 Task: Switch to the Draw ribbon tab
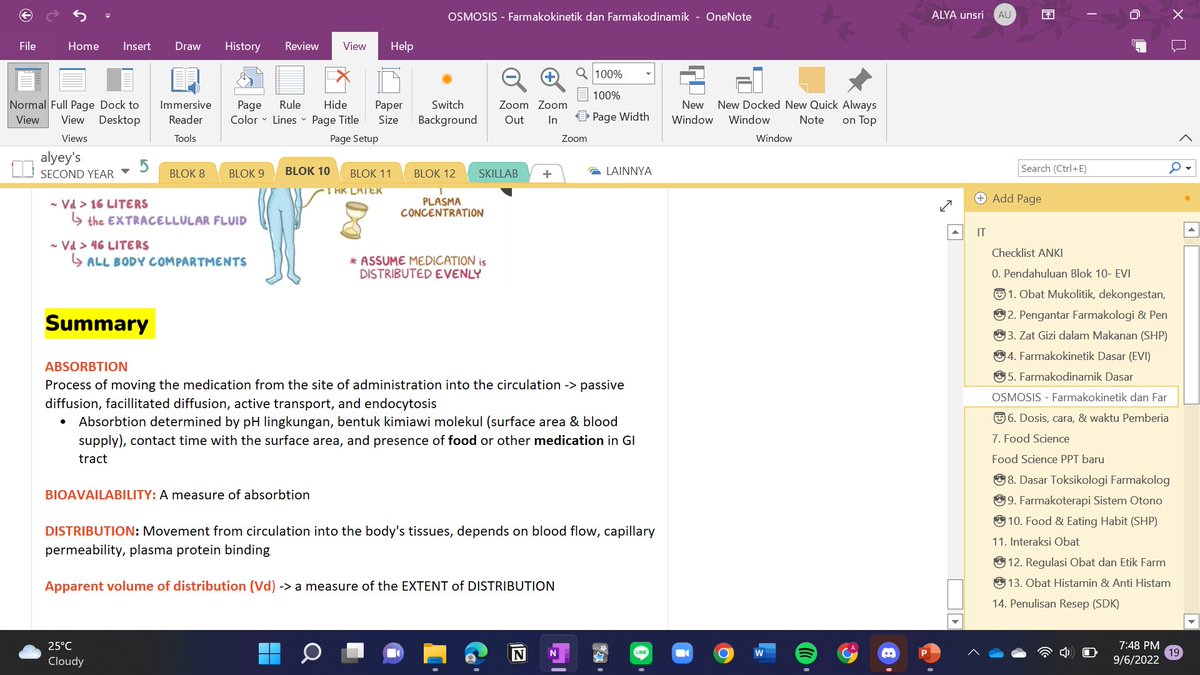pos(187,45)
